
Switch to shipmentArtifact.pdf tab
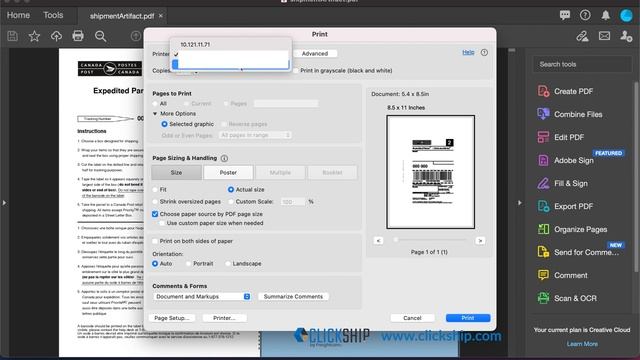point(122,16)
